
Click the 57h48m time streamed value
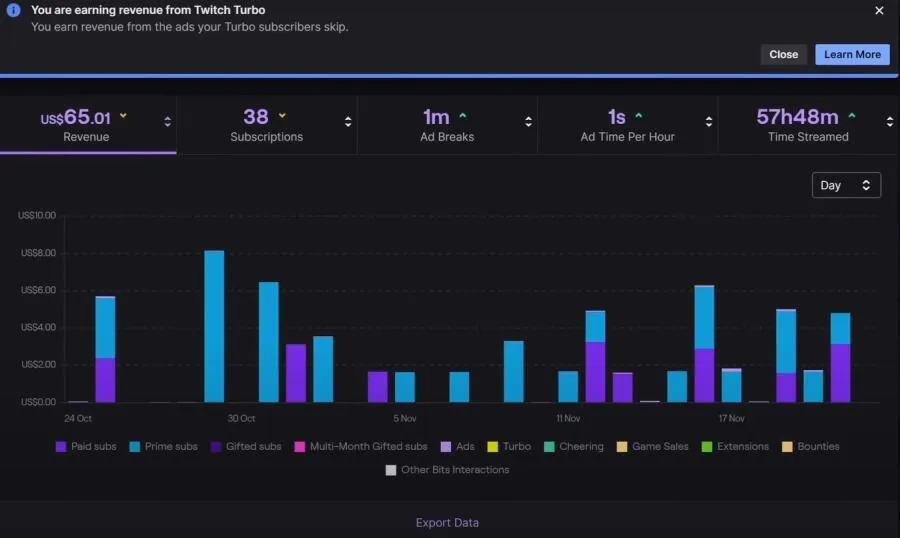(797, 117)
